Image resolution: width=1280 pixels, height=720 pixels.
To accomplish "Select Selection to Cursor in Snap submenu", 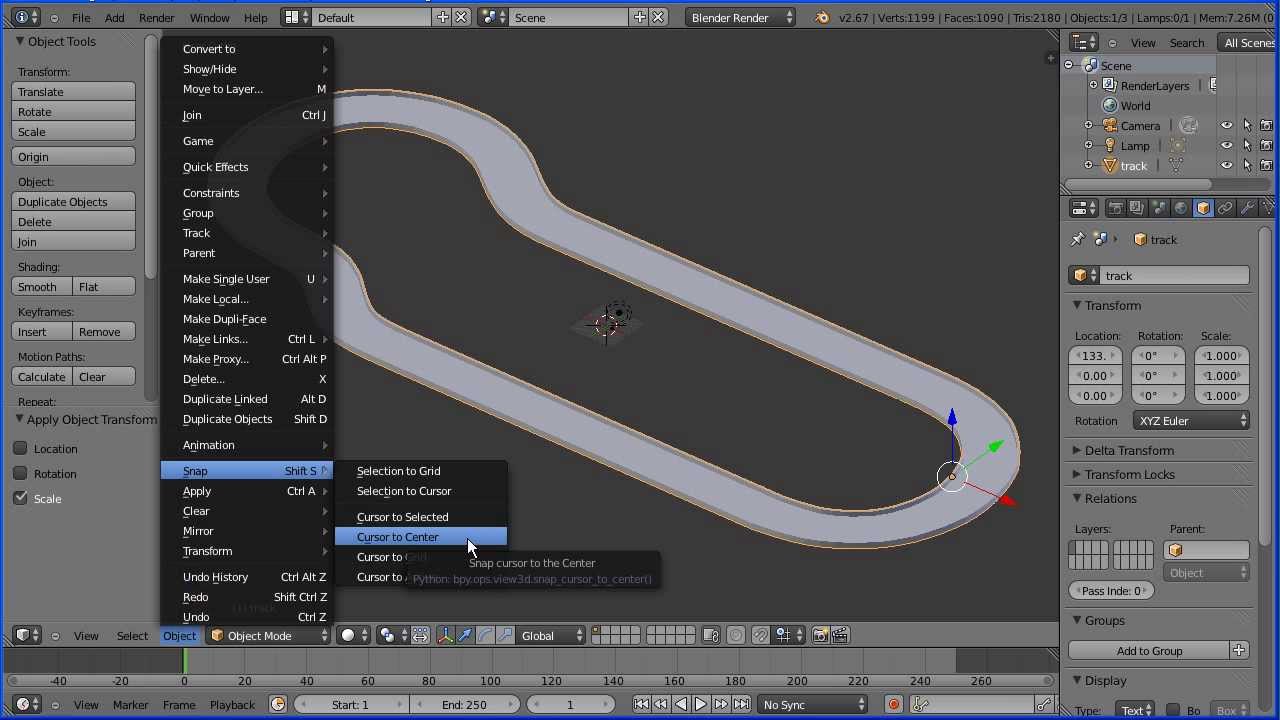I will tap(404, 491).
